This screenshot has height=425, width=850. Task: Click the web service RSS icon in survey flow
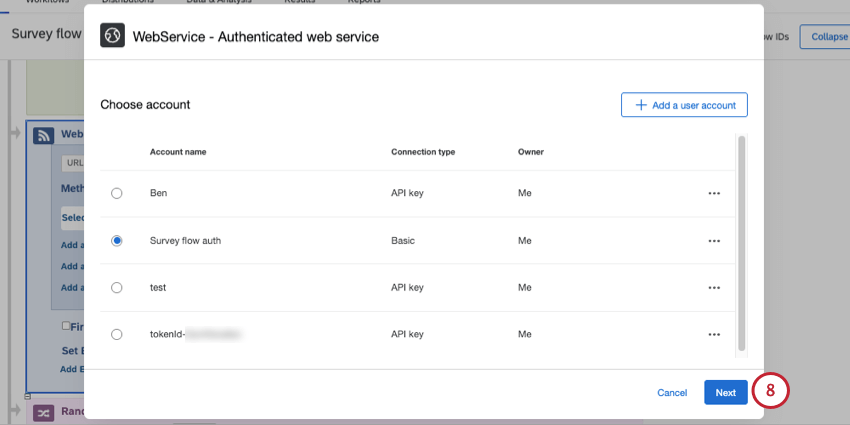coord(43,135)
